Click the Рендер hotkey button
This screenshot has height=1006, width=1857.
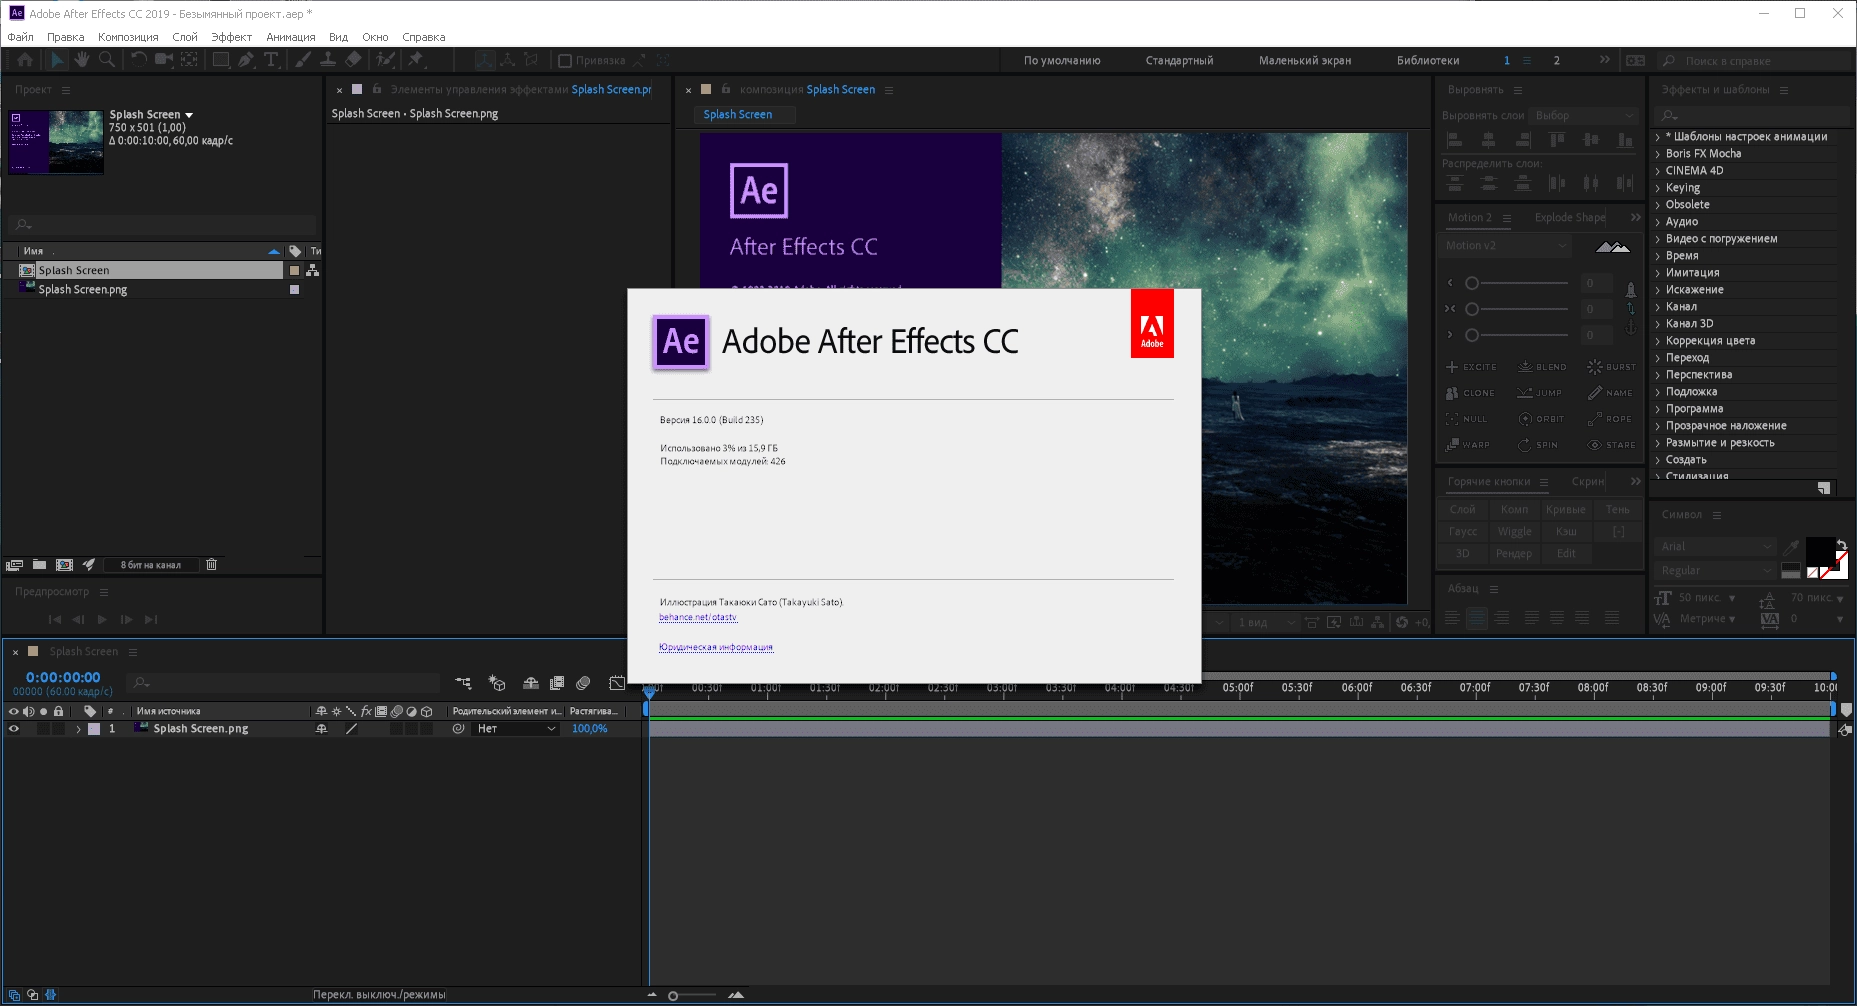(x=1514, y=554)
